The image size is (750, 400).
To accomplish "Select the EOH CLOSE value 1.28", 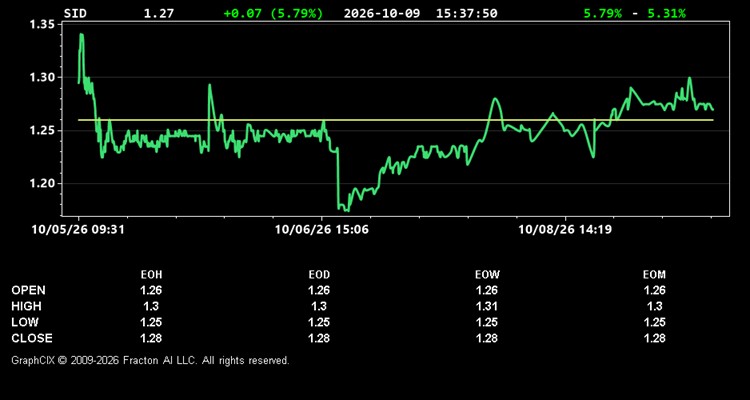I will pos(151,338).
